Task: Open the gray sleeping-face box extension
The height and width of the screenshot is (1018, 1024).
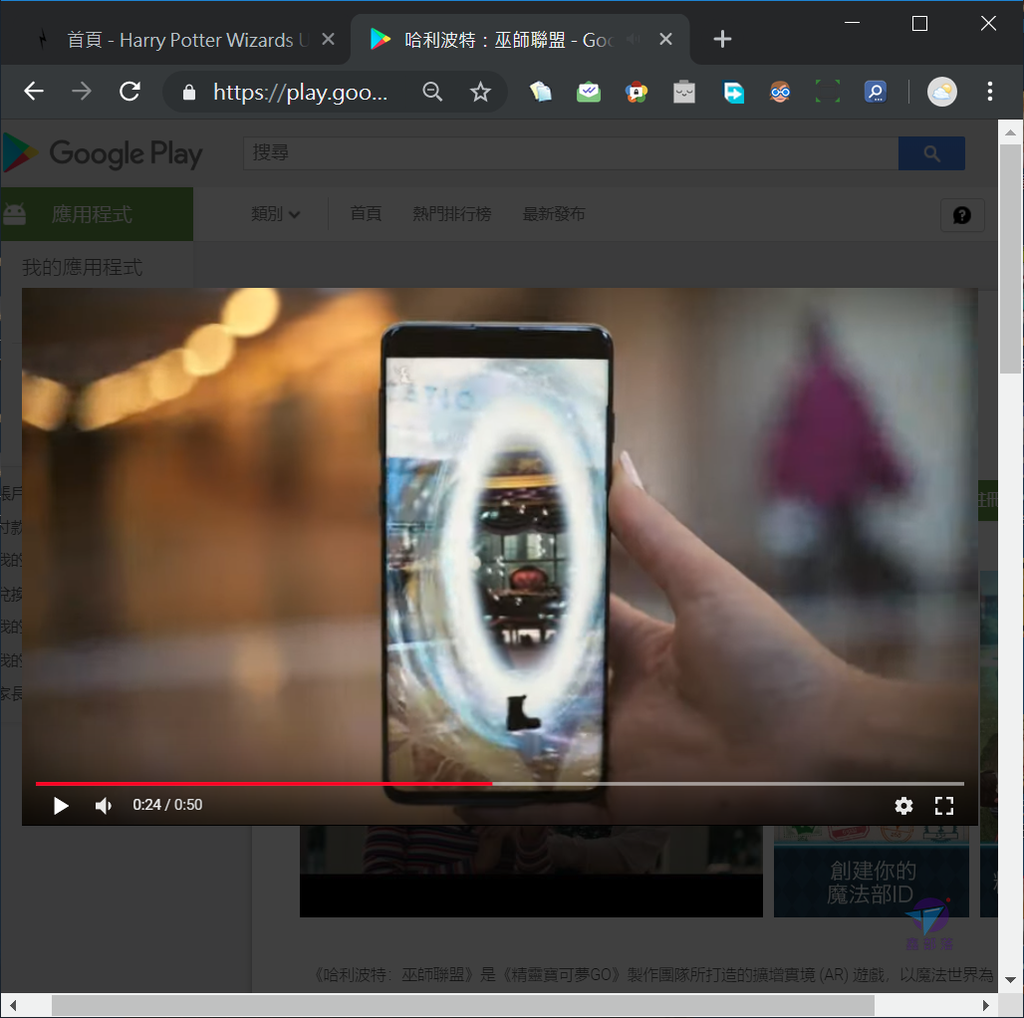Action: (x=684, y=91)
